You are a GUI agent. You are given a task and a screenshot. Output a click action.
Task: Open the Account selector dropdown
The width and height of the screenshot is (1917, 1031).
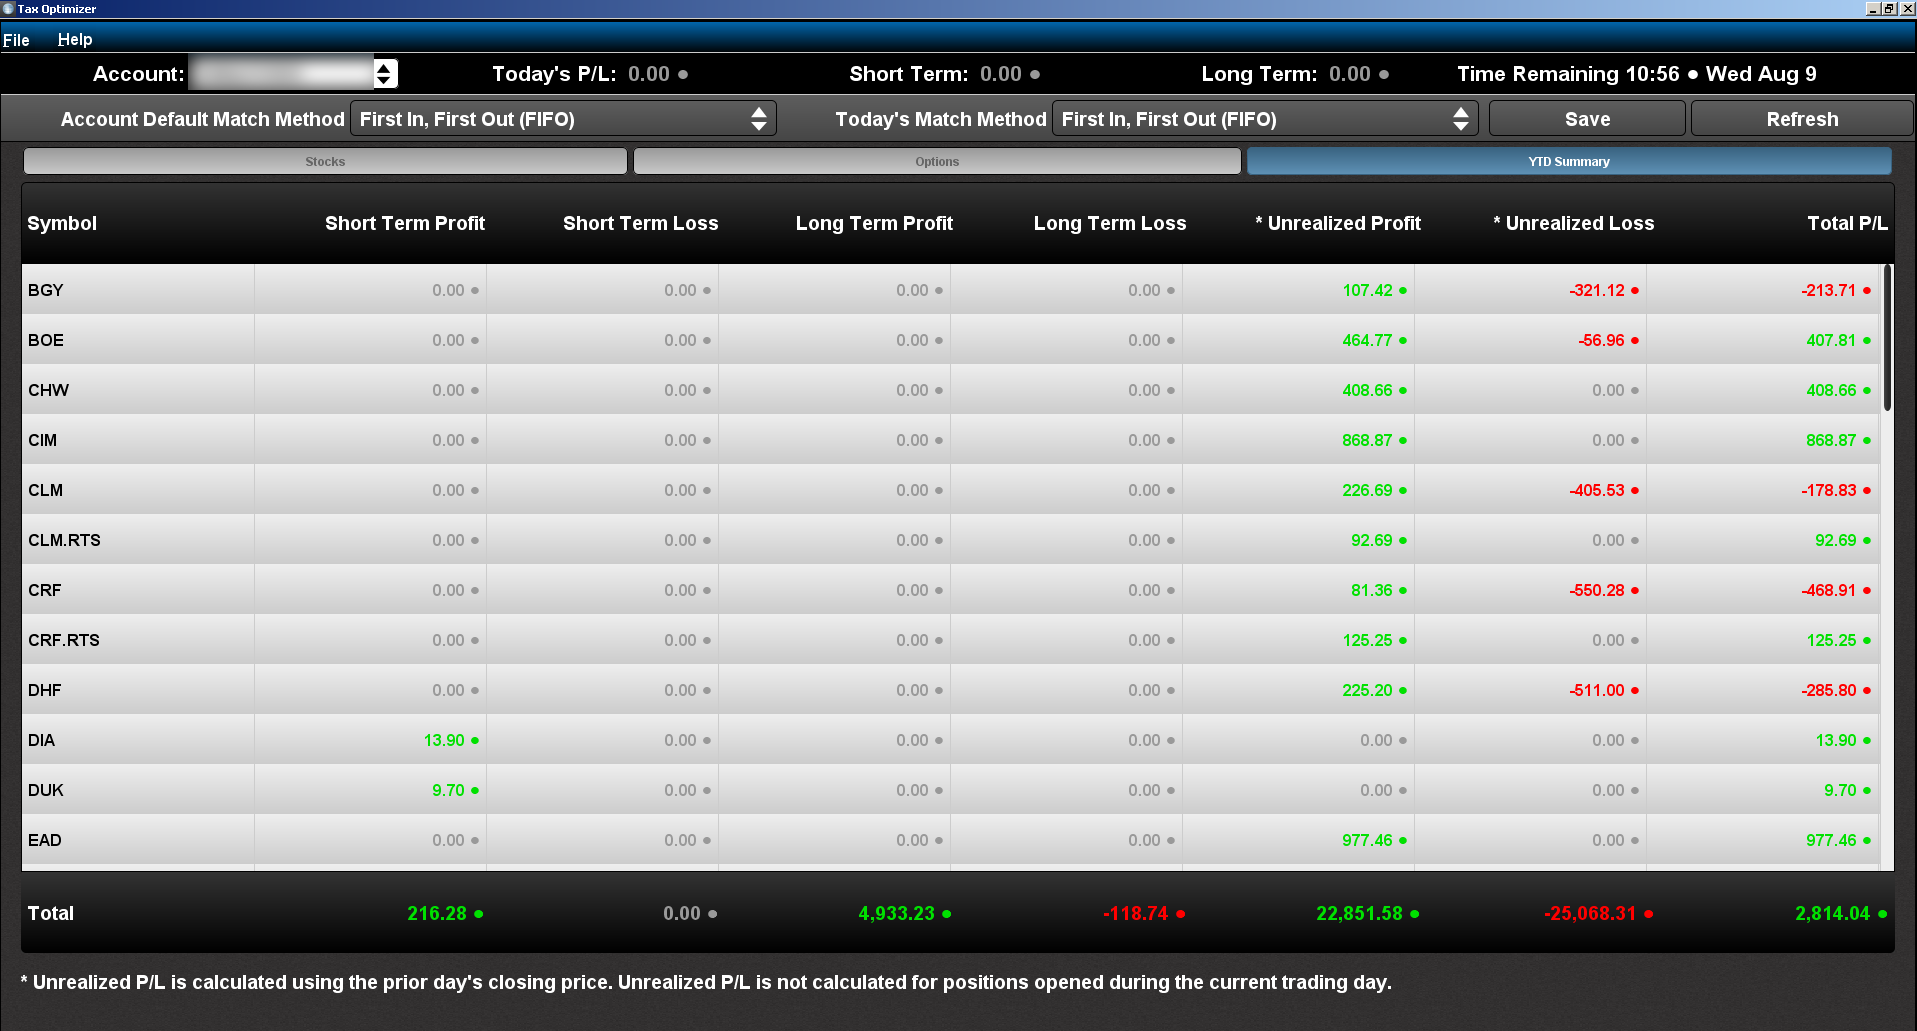coord(385,74)
